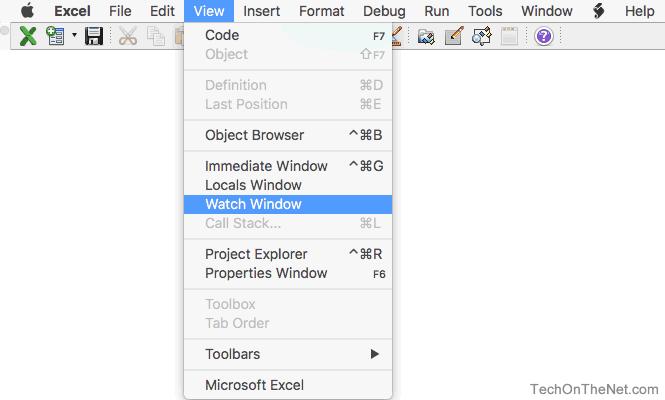This screenshot has width=665, height=400.
Task: Open the dropdown arrow beside Insert UserForm
Action: pos(74,35)
